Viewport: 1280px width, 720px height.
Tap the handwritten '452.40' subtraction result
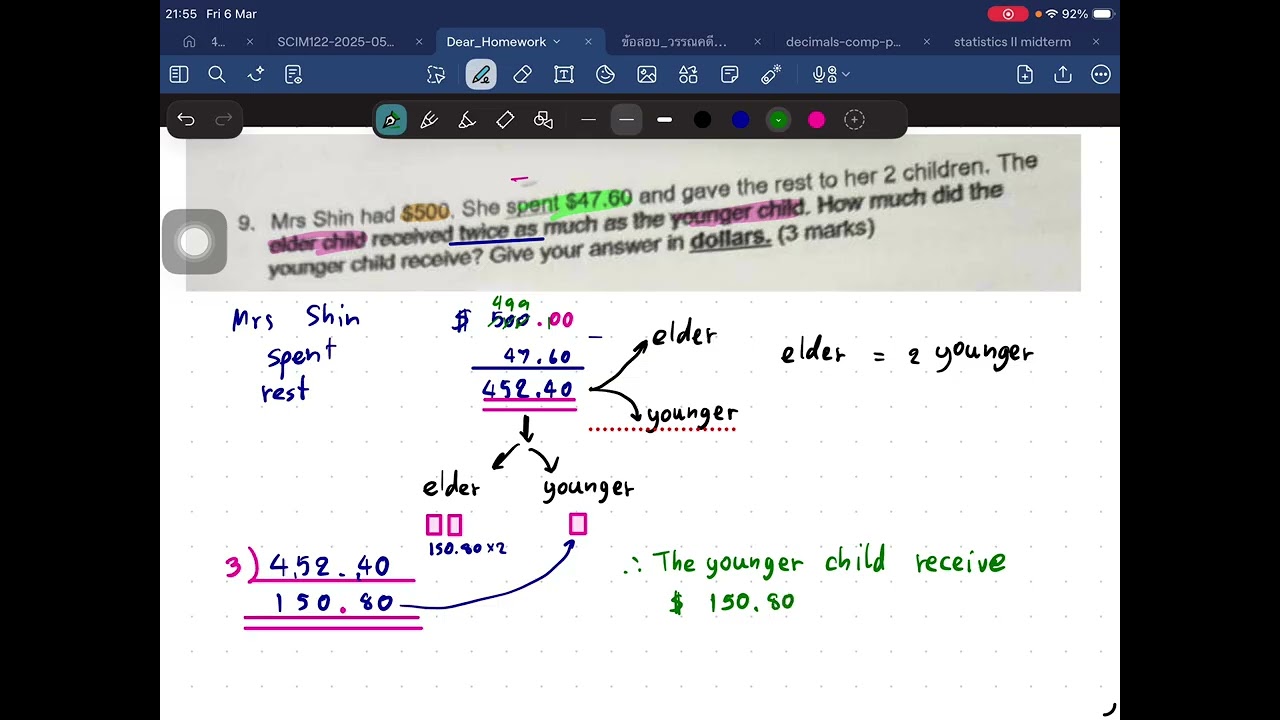pos(528,389)
